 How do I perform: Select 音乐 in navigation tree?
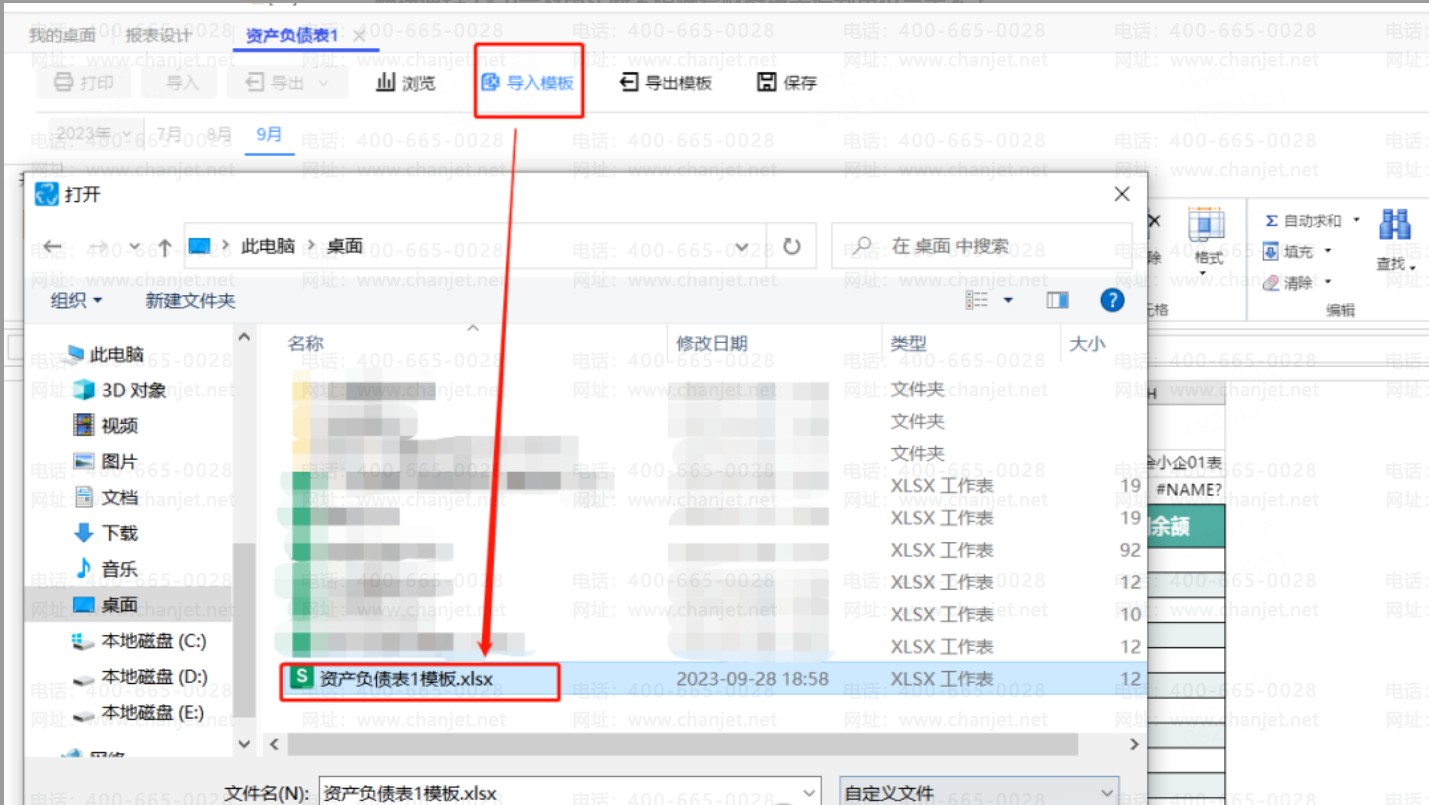pyautogui.click(x=106, y=569)
